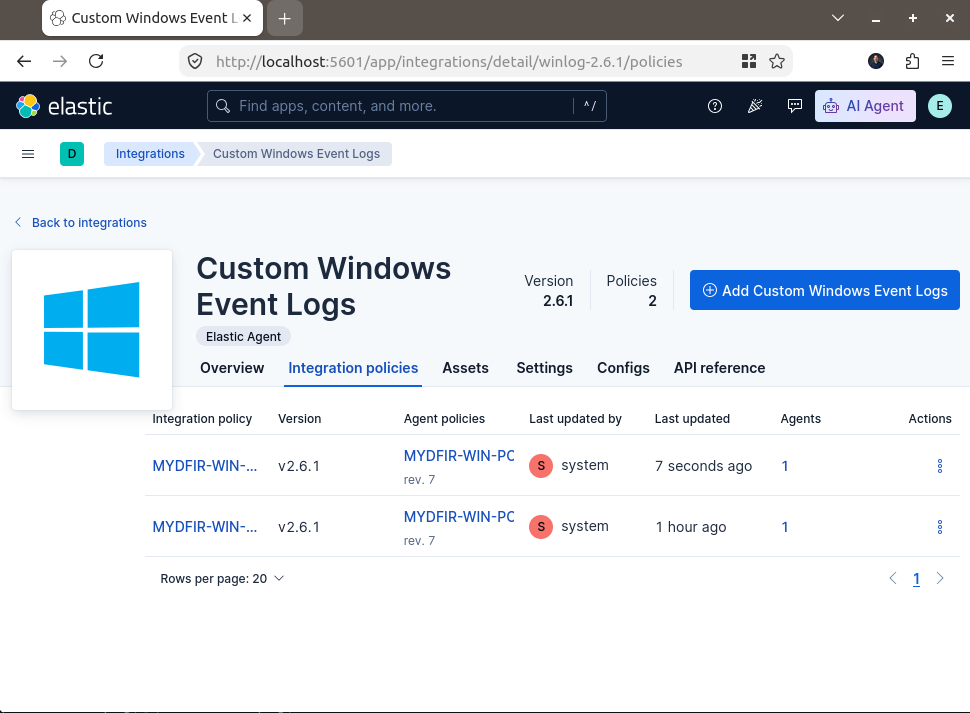Open the space selector D badge
The height and width of the screenshot is (713, 970).
[x=72, y=154]
